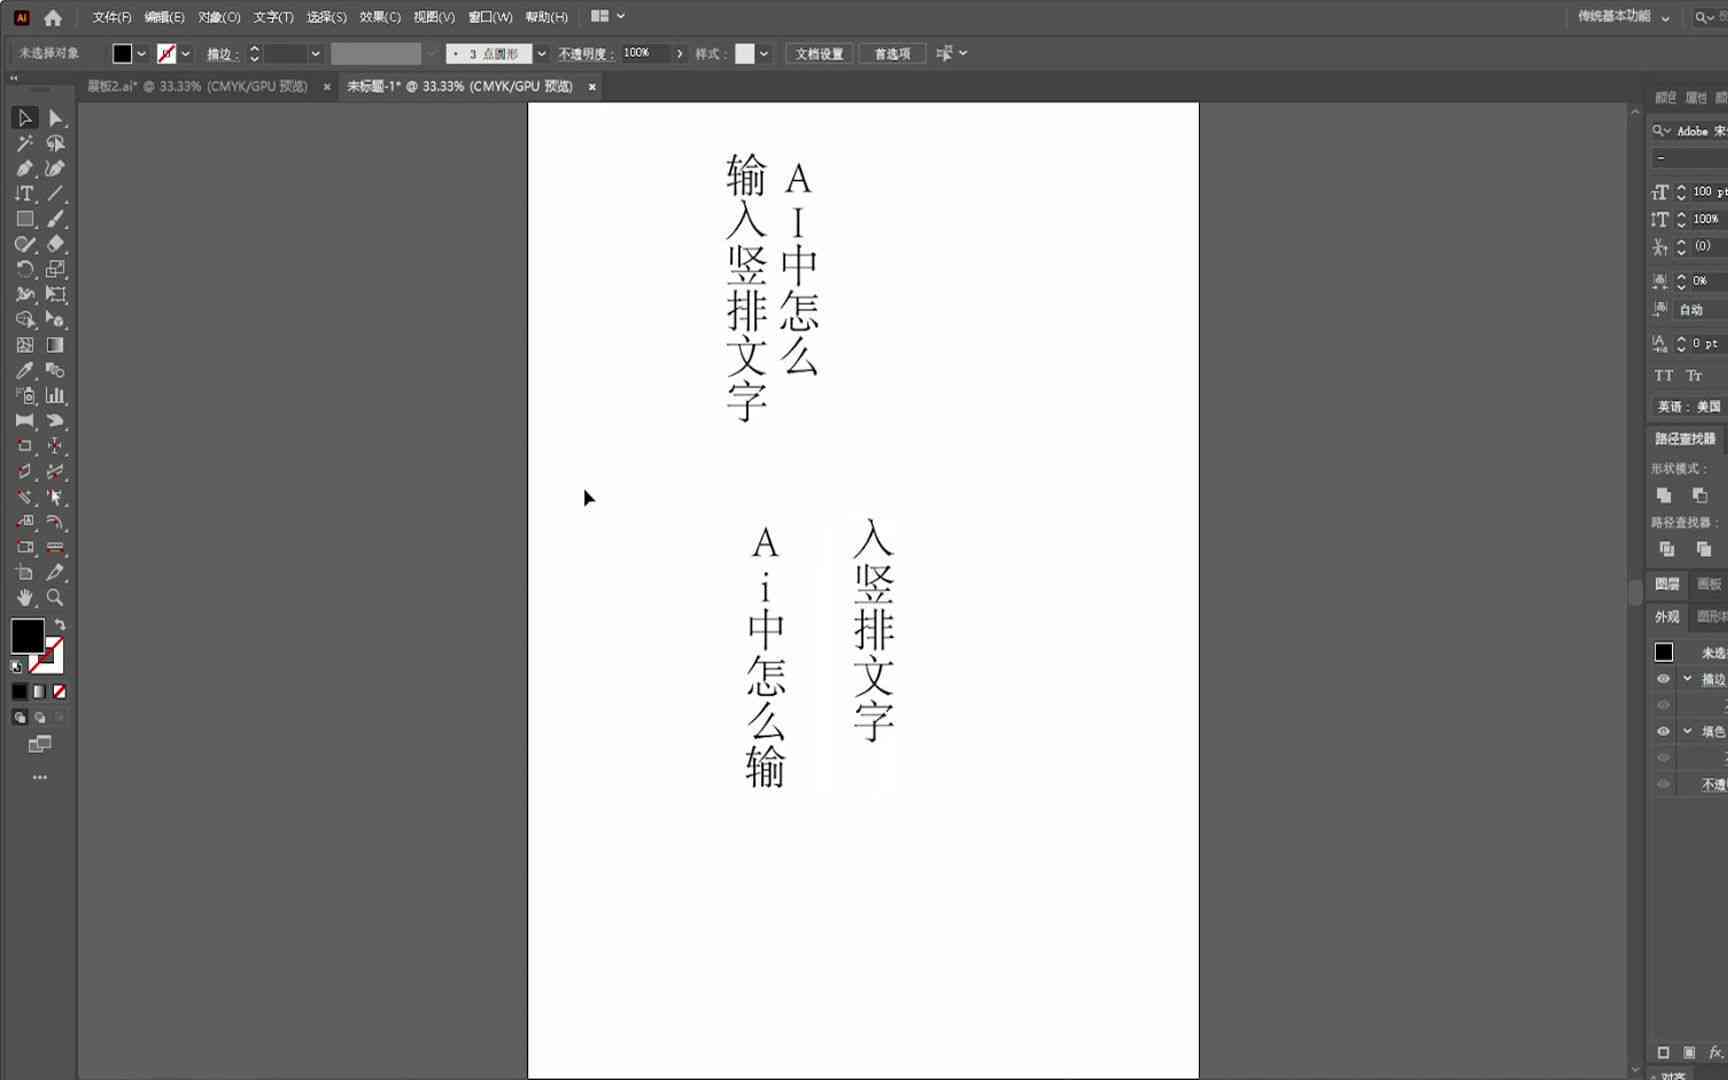Select the Rectangle tool
This screenshot has width=1728, height=1080.
click(x=25, y=219)
